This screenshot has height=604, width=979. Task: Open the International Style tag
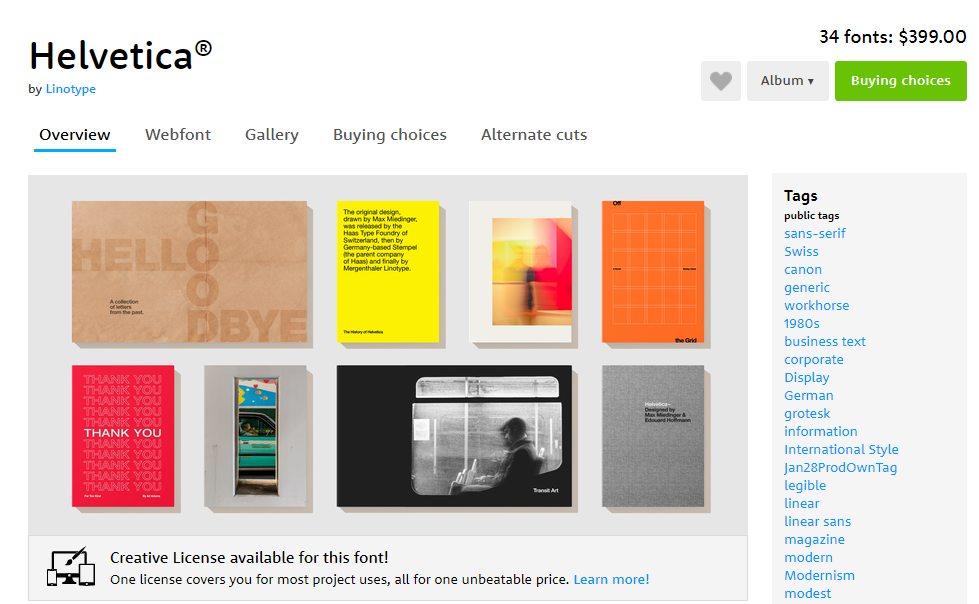point(841,450)
